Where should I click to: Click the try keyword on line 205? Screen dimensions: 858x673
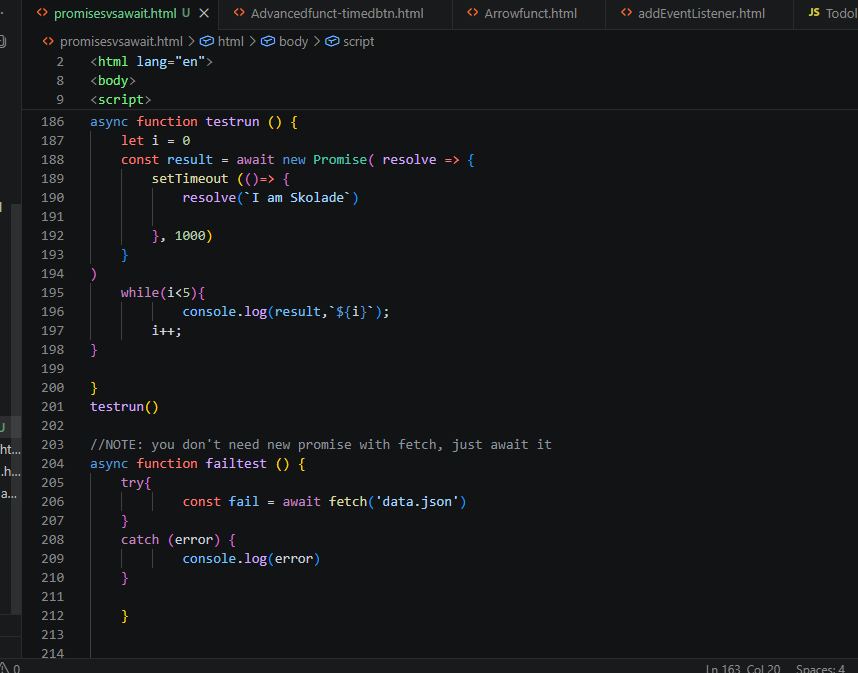(132, 483)
